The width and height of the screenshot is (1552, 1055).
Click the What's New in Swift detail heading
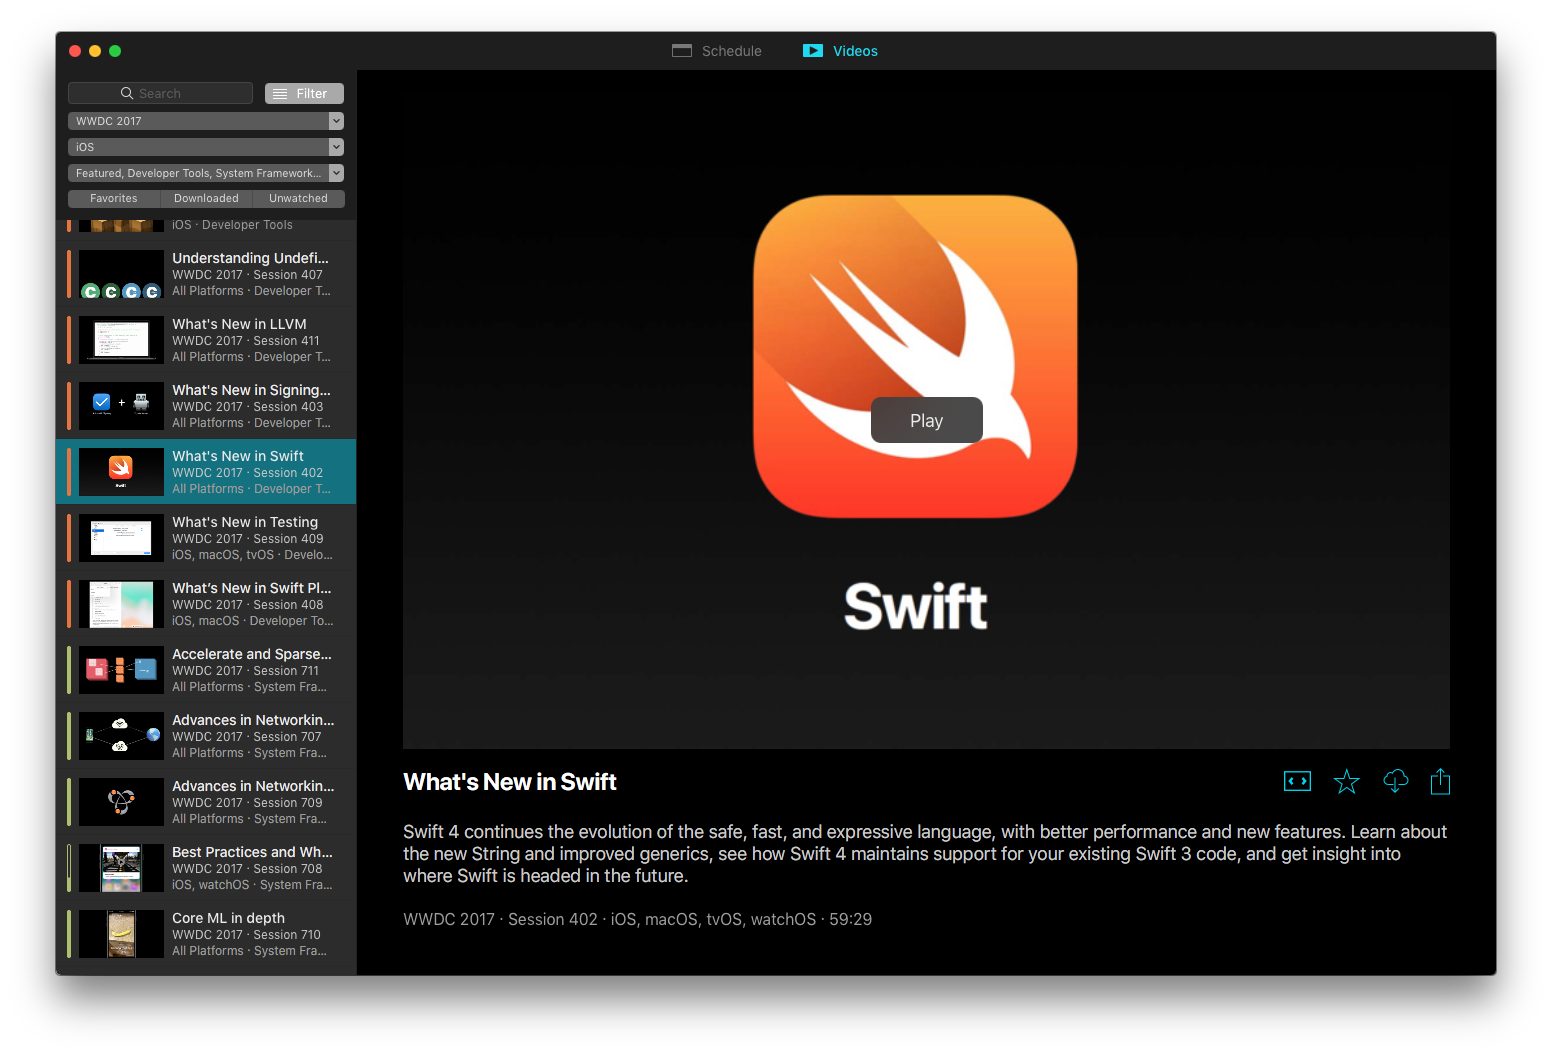pyautogui.click(x=510, y=782)
